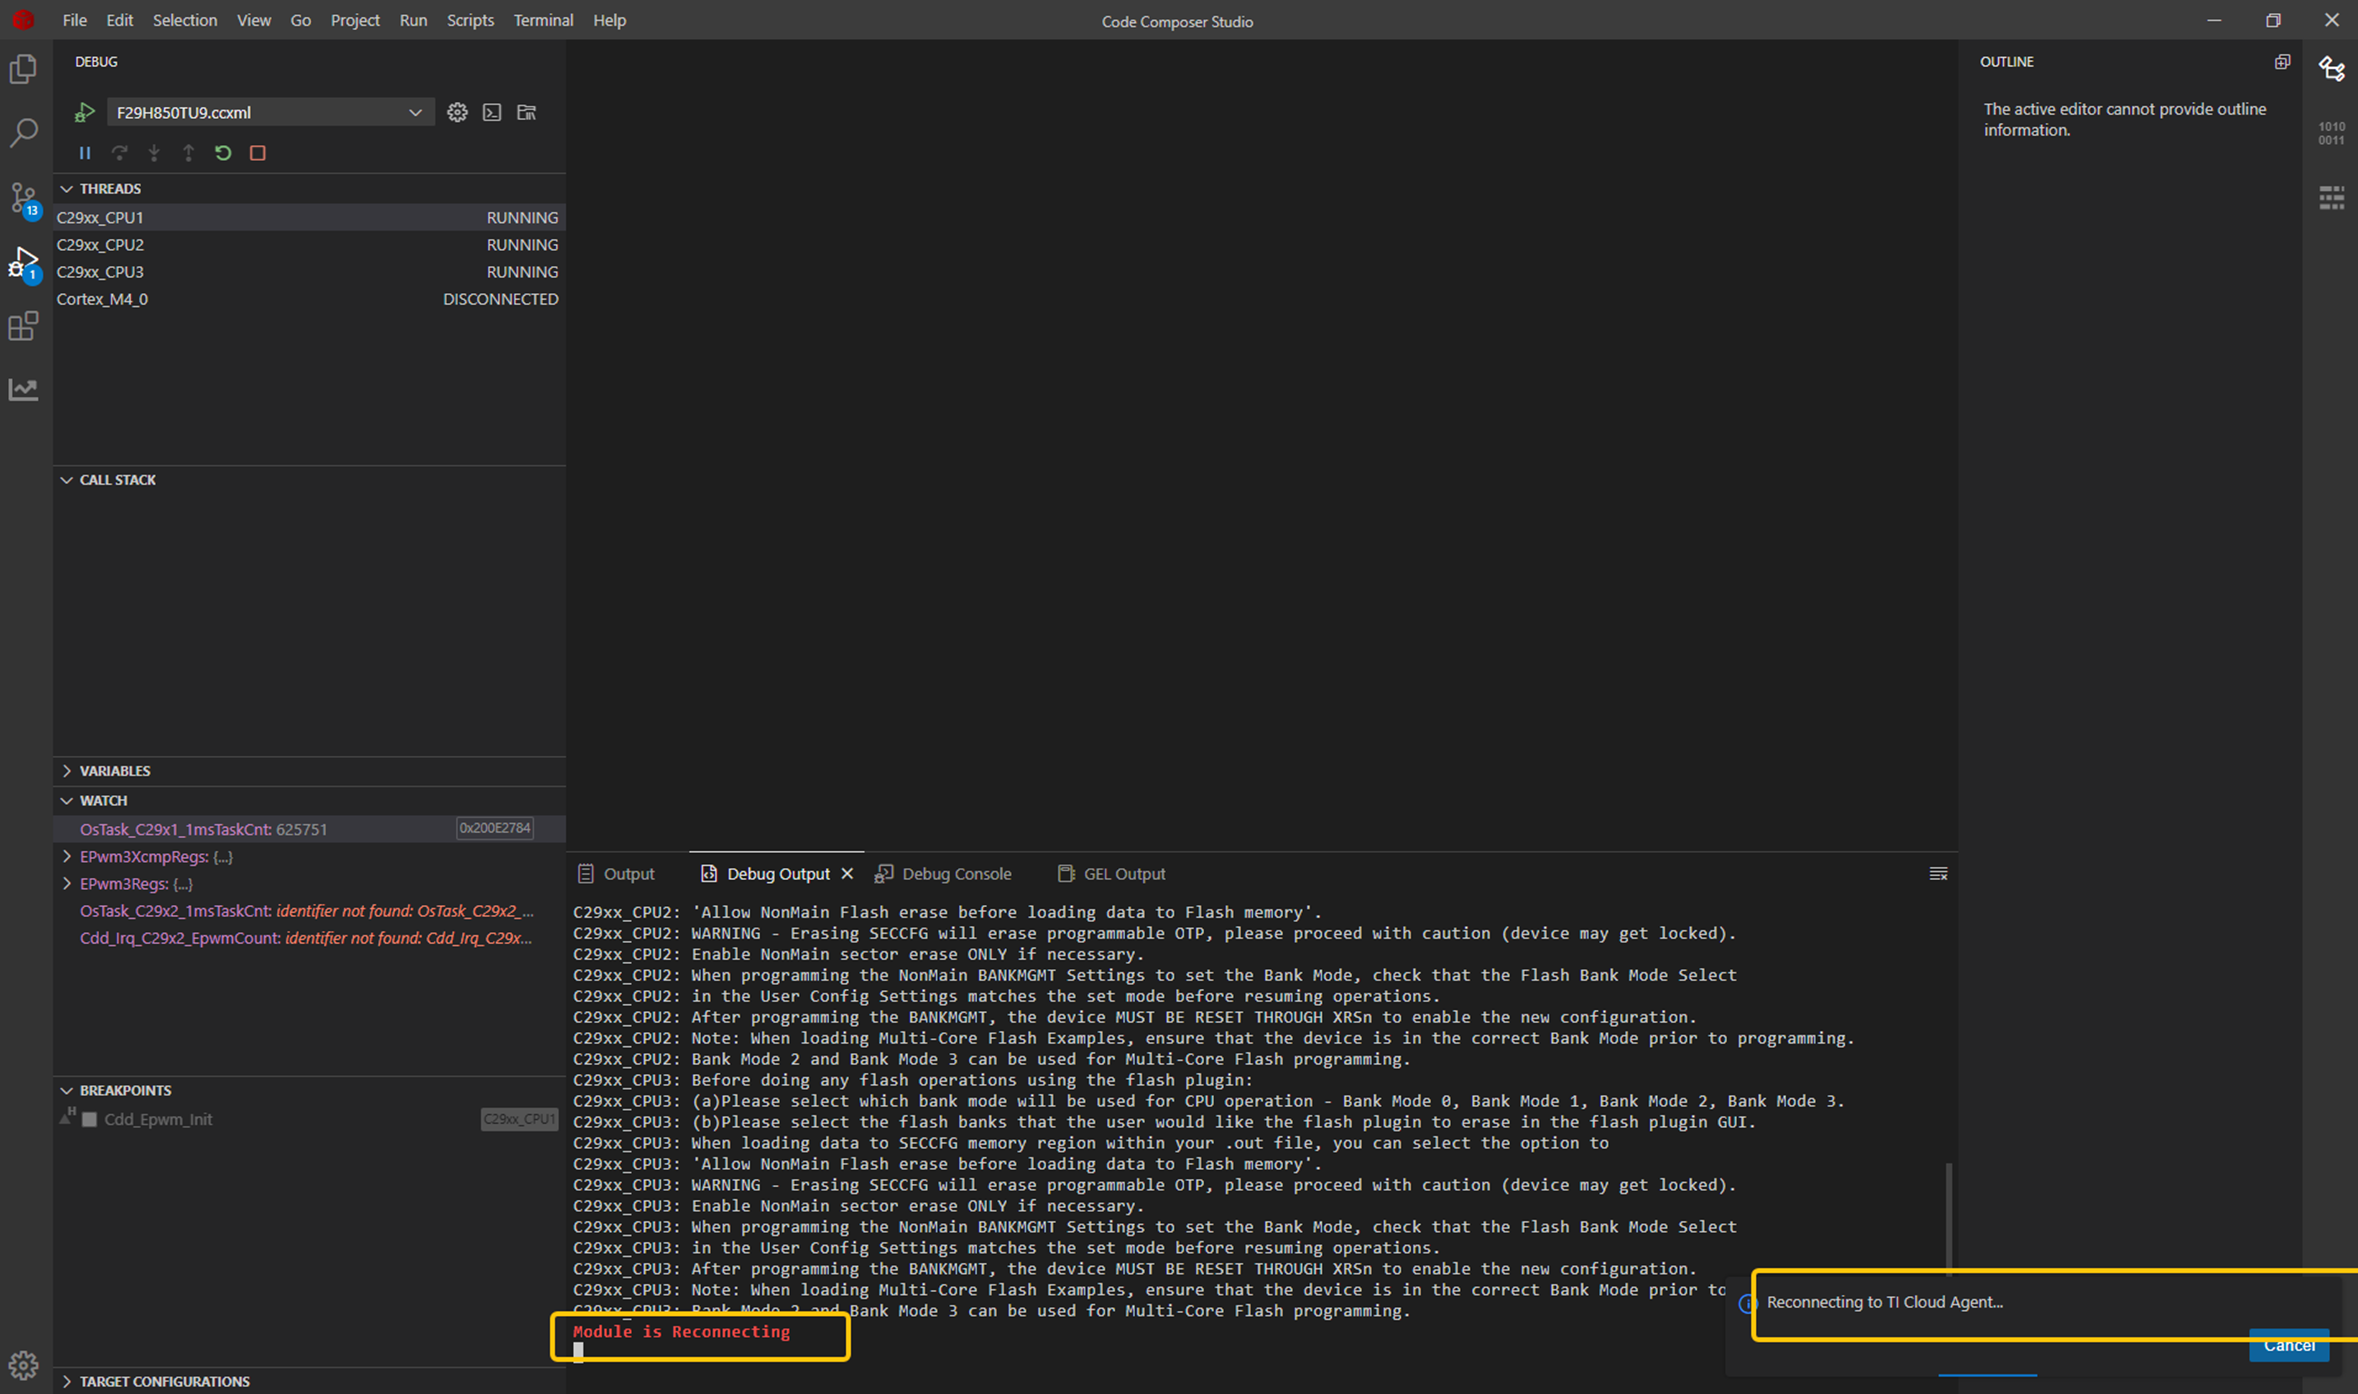Open the graph chart view in the activity bar
The height and width of the screenshot is (1394, 2358).
[x=23, y=389]
